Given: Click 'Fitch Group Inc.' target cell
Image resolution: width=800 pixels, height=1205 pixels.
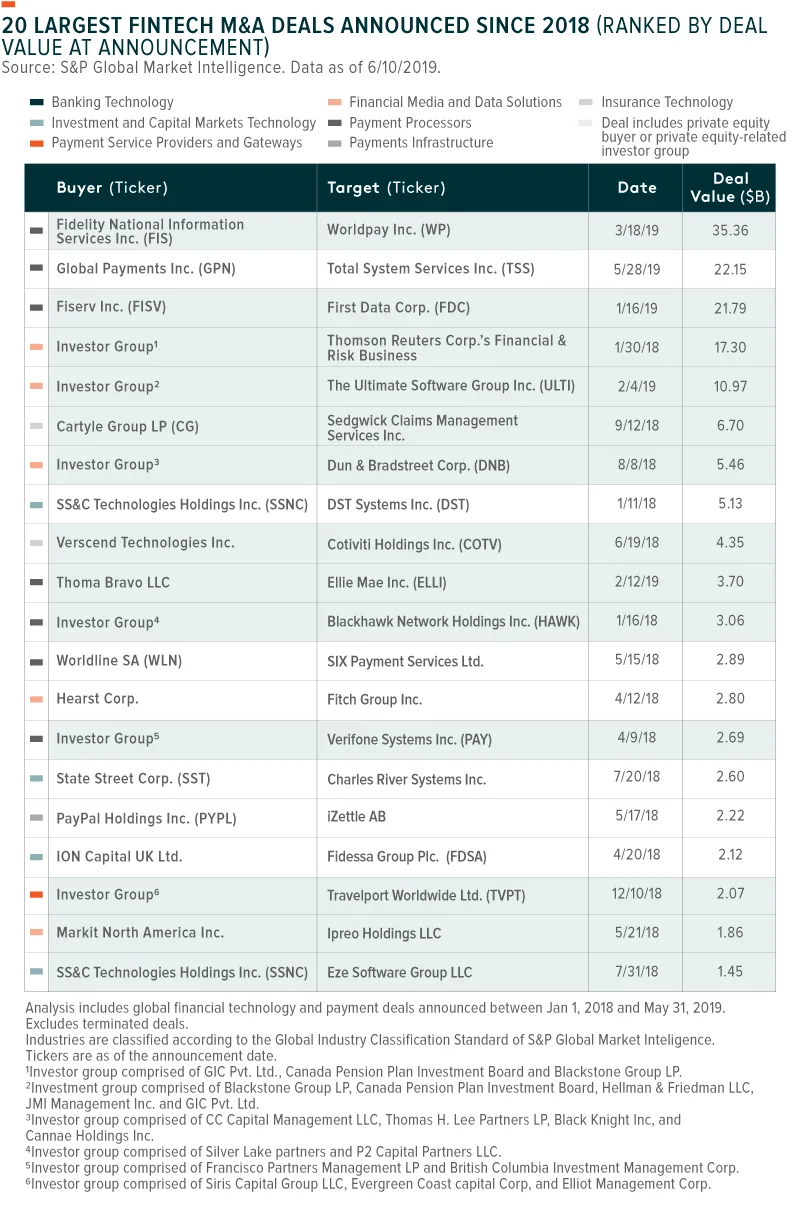Looking at the screenshot, I should click(375, 700).
